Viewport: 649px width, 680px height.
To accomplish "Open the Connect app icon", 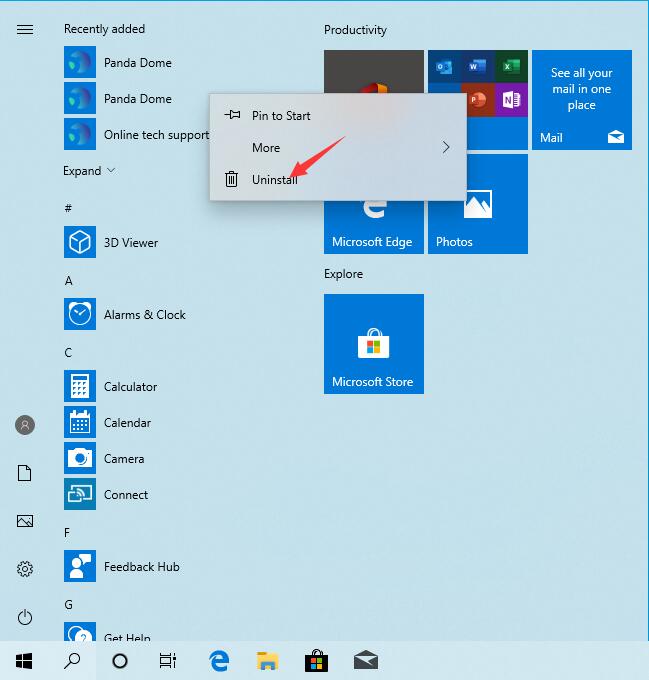I will click(x=80, y=494).
